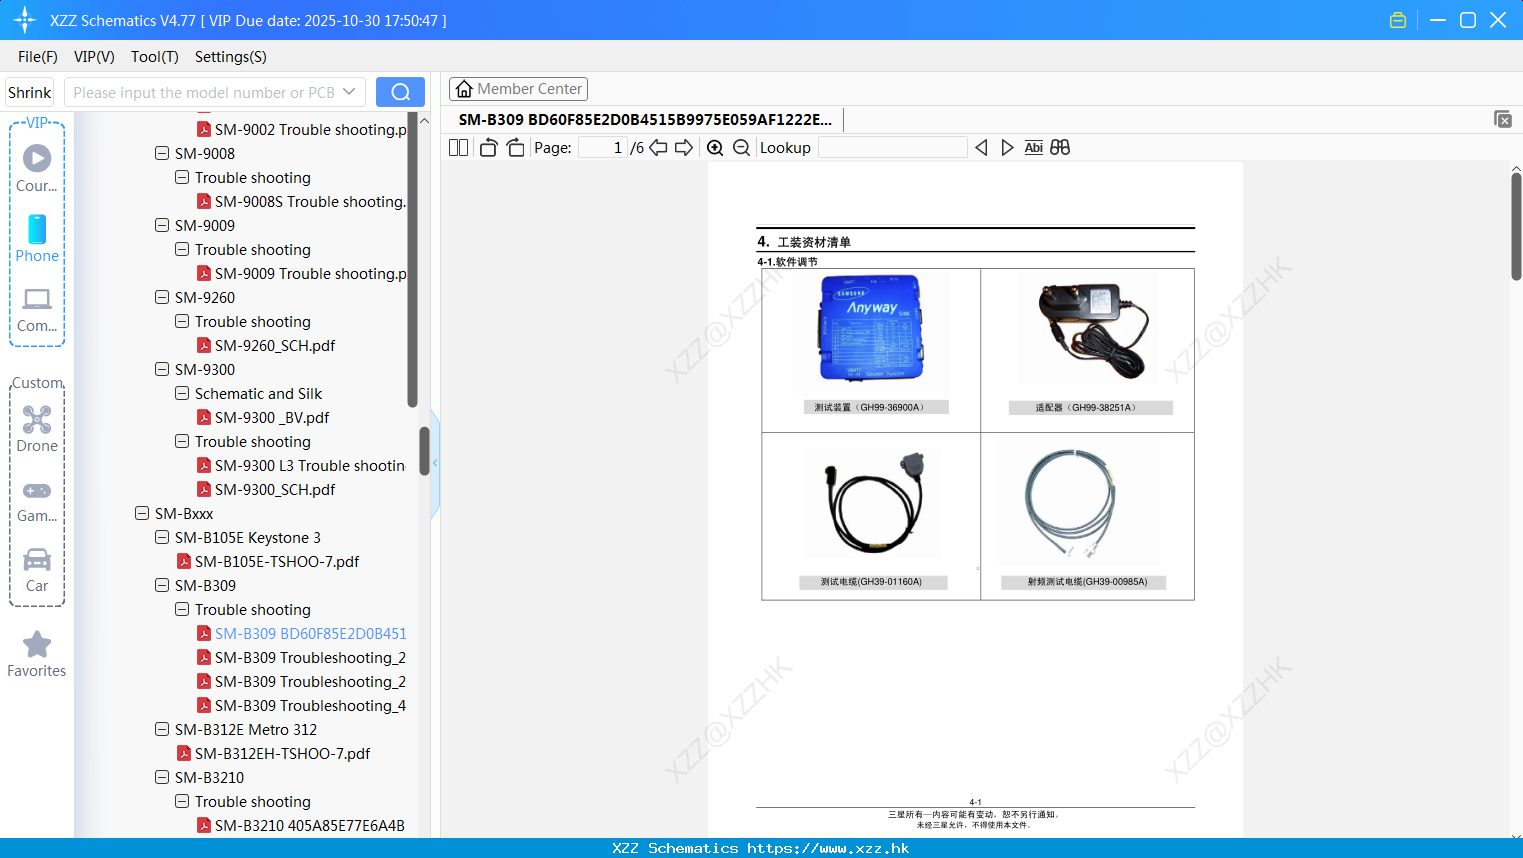Collapse the SM-9260 node

162,297
